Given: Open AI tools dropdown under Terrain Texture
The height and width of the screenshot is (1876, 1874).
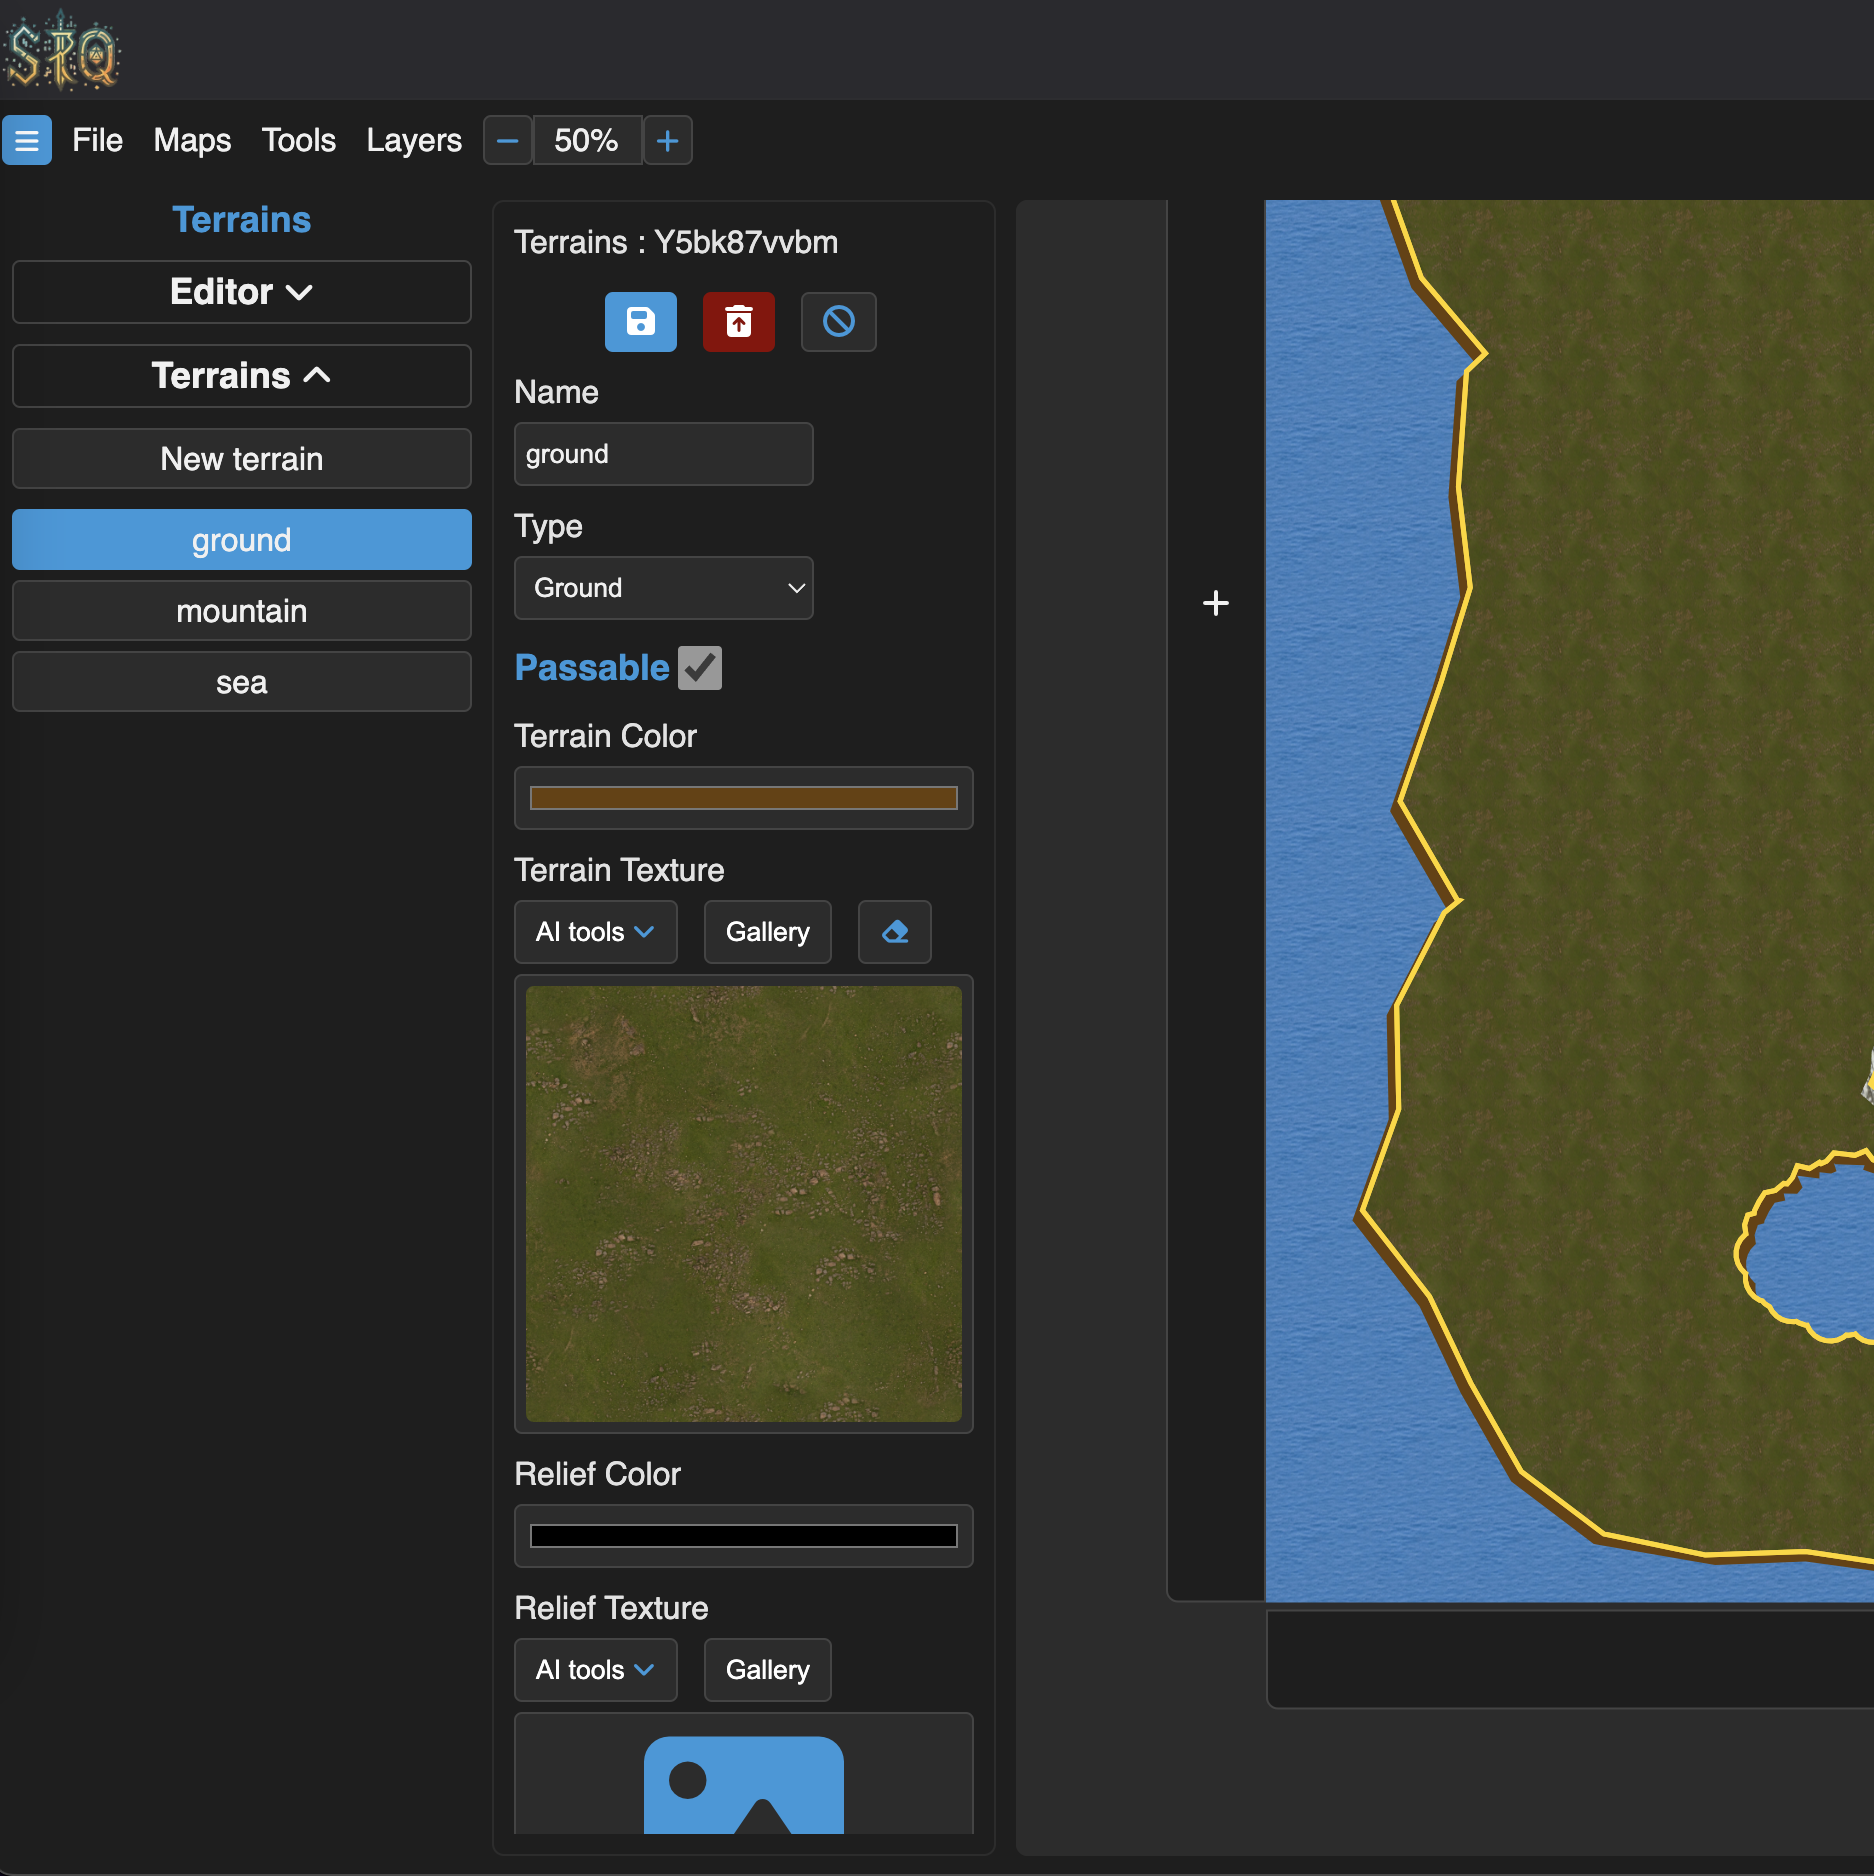Looking at the screenshot, I should tap(595, 932).
